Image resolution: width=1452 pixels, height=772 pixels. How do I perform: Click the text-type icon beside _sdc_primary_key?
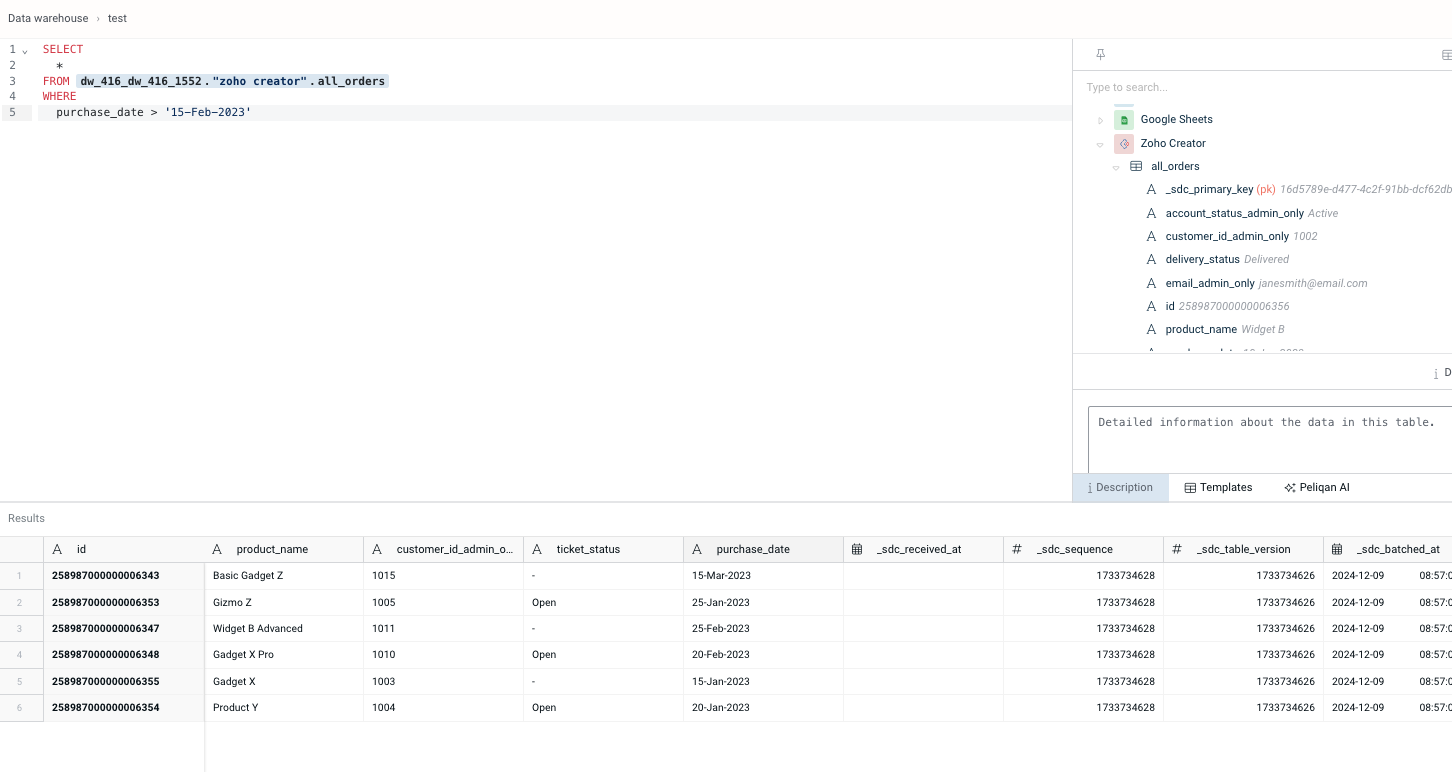pos(1151,189)
